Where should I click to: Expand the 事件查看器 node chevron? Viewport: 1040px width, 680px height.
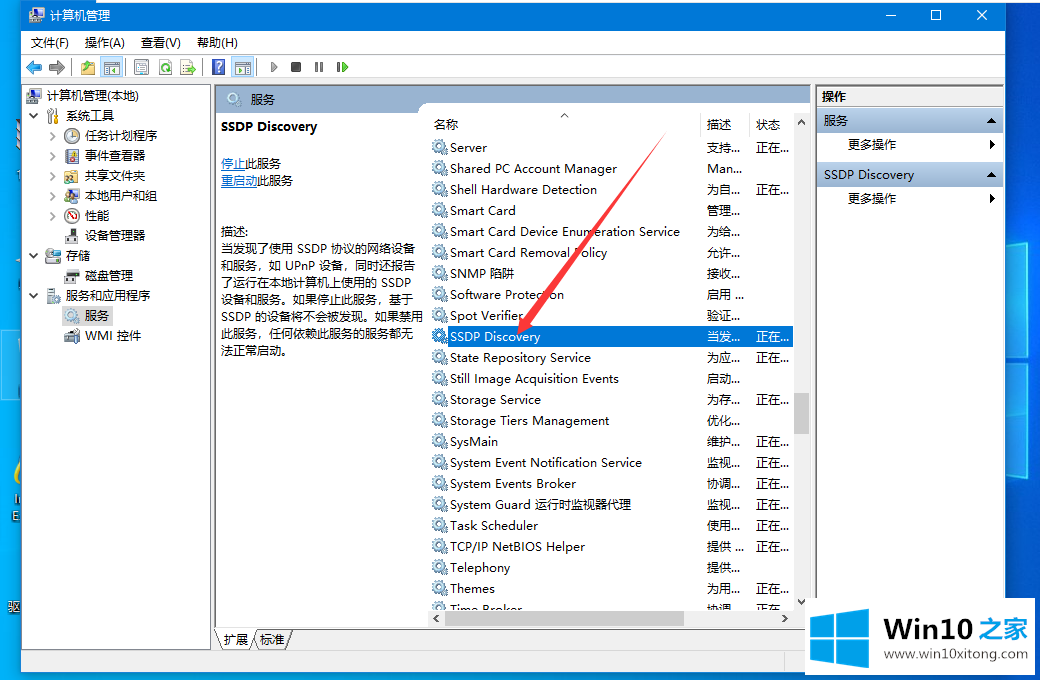(52, 156)
